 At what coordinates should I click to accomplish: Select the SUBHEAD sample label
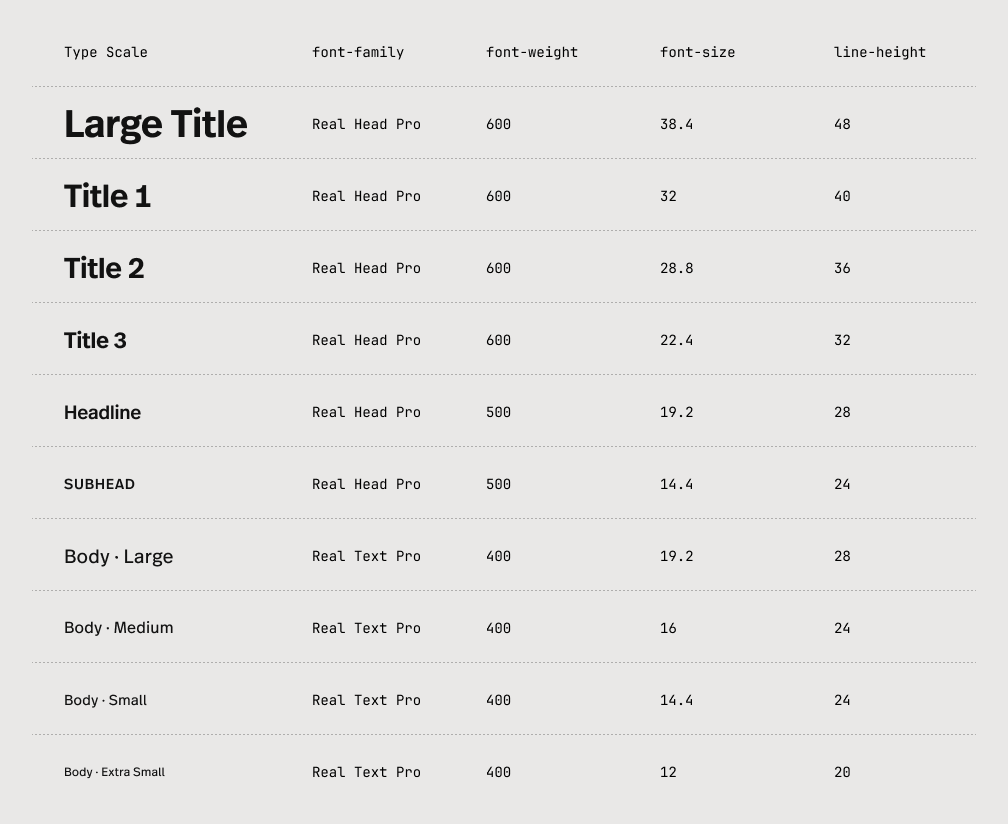99,484
